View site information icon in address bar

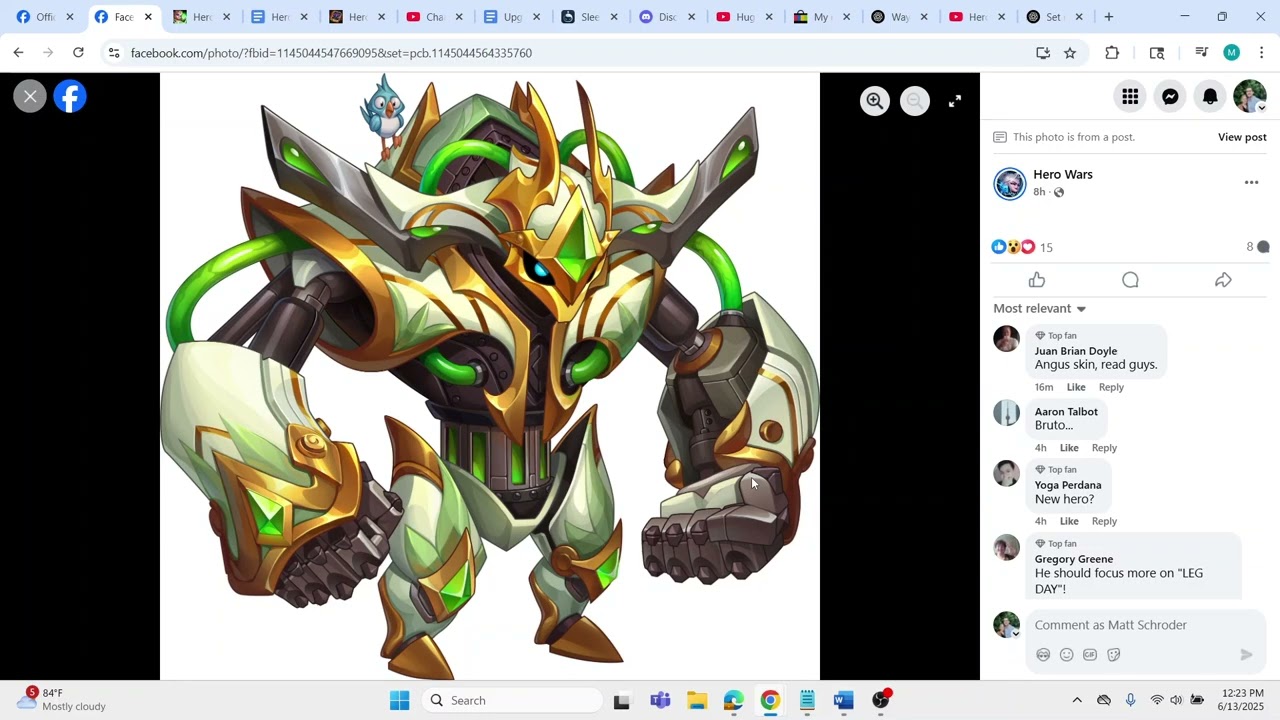click(x=114, y=53)
